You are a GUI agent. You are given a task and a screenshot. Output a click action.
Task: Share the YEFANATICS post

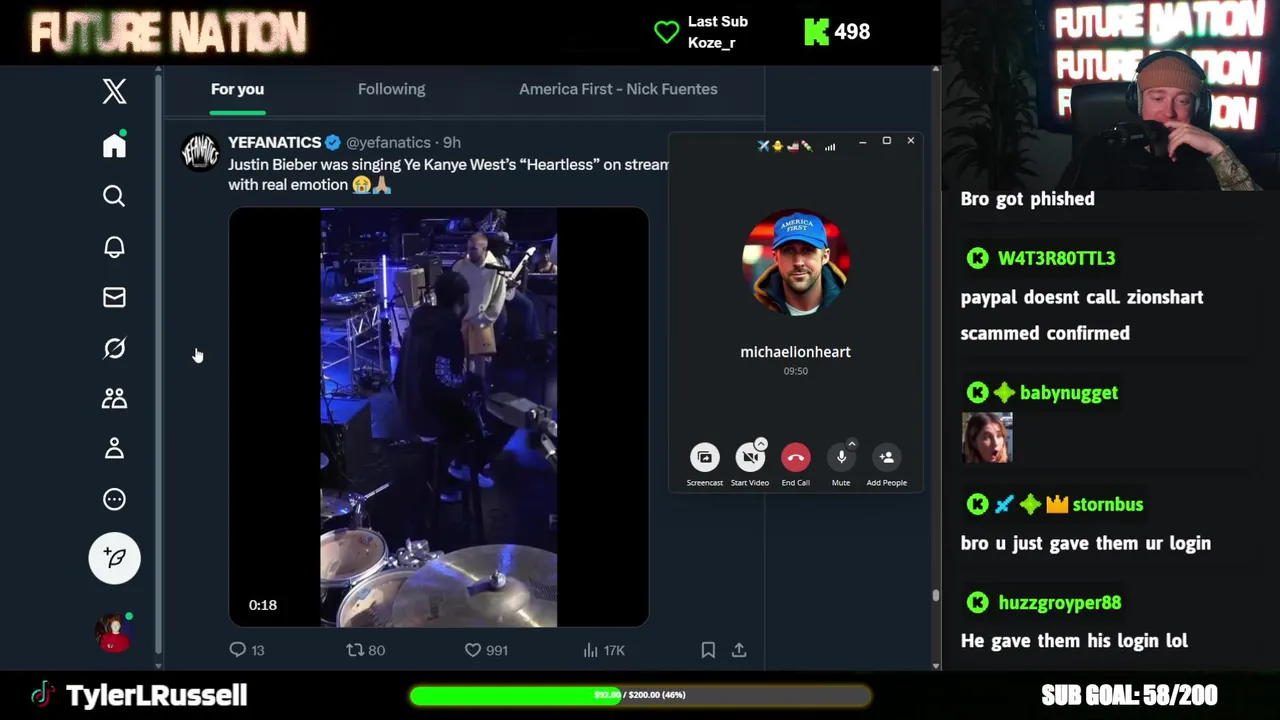pyautogui.click(x=739, y=650)
